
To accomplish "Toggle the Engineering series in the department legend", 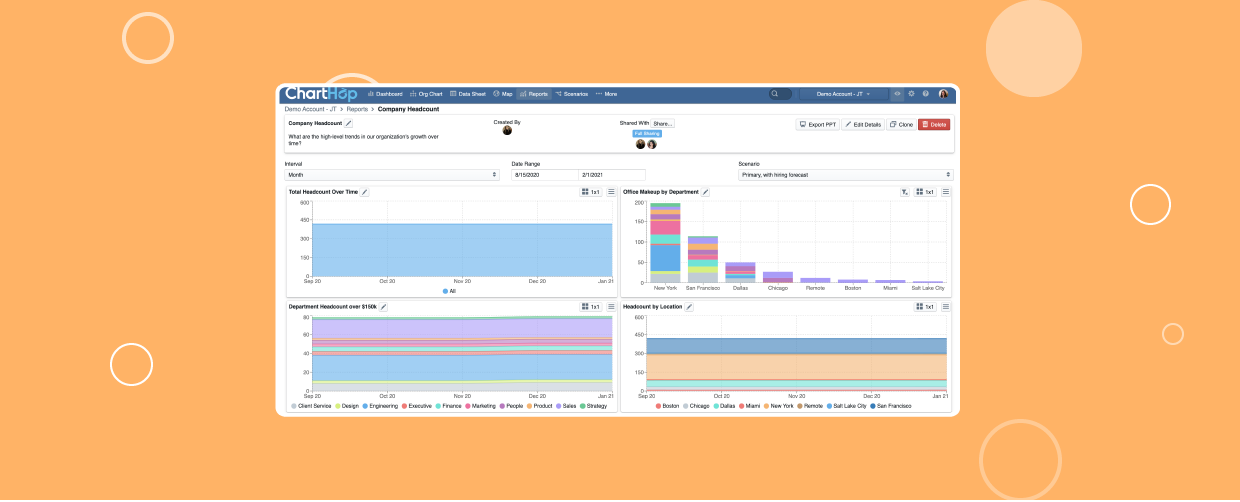I will tap(382, 406).
